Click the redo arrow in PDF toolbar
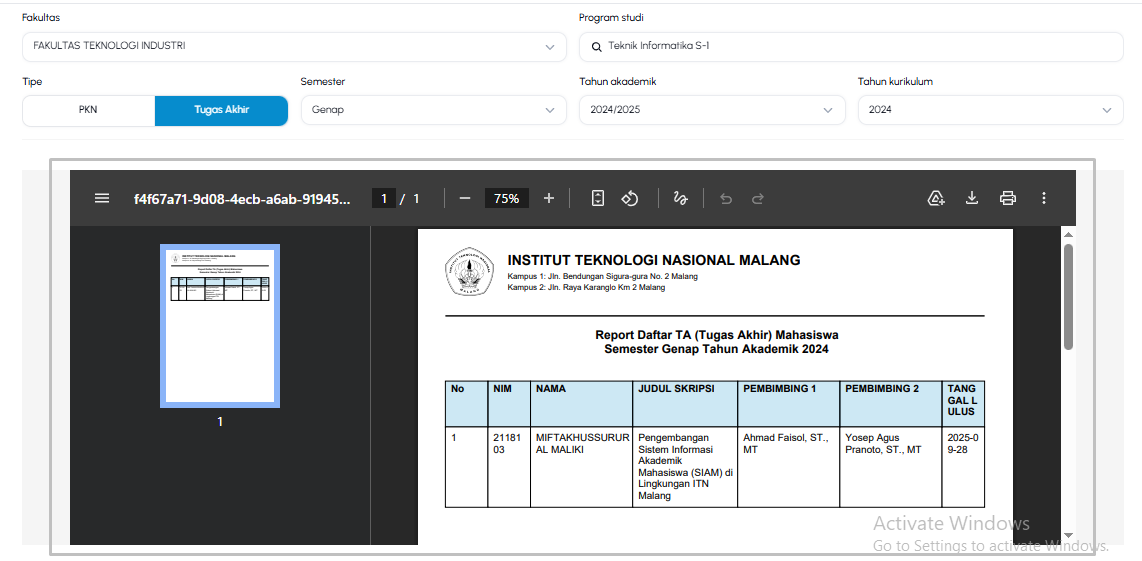The width and height of the screenshot is (1142, 561). tap(757, 198)
